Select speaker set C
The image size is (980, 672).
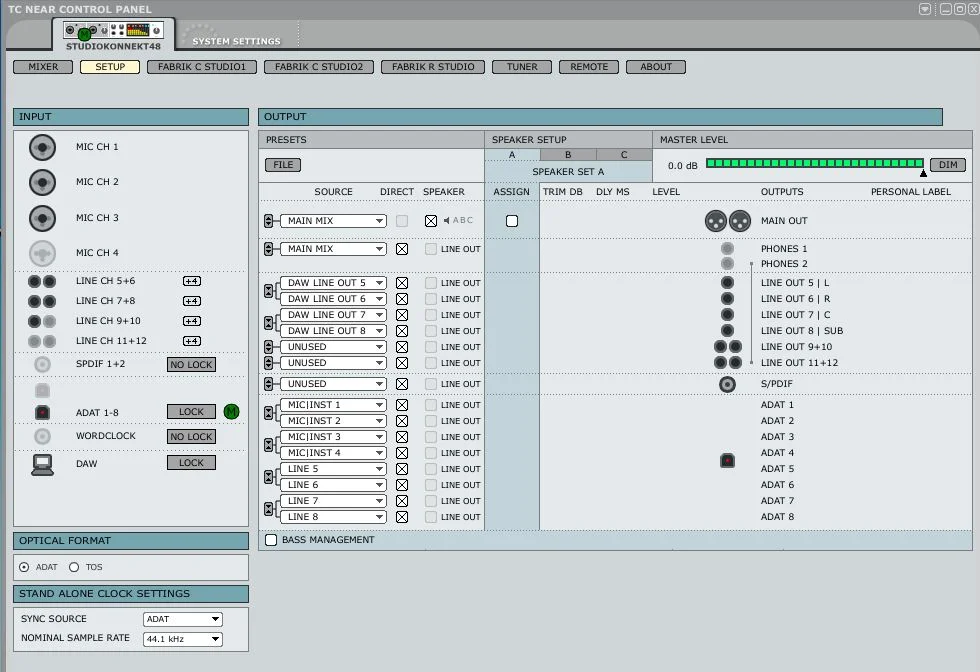[624, 154]
